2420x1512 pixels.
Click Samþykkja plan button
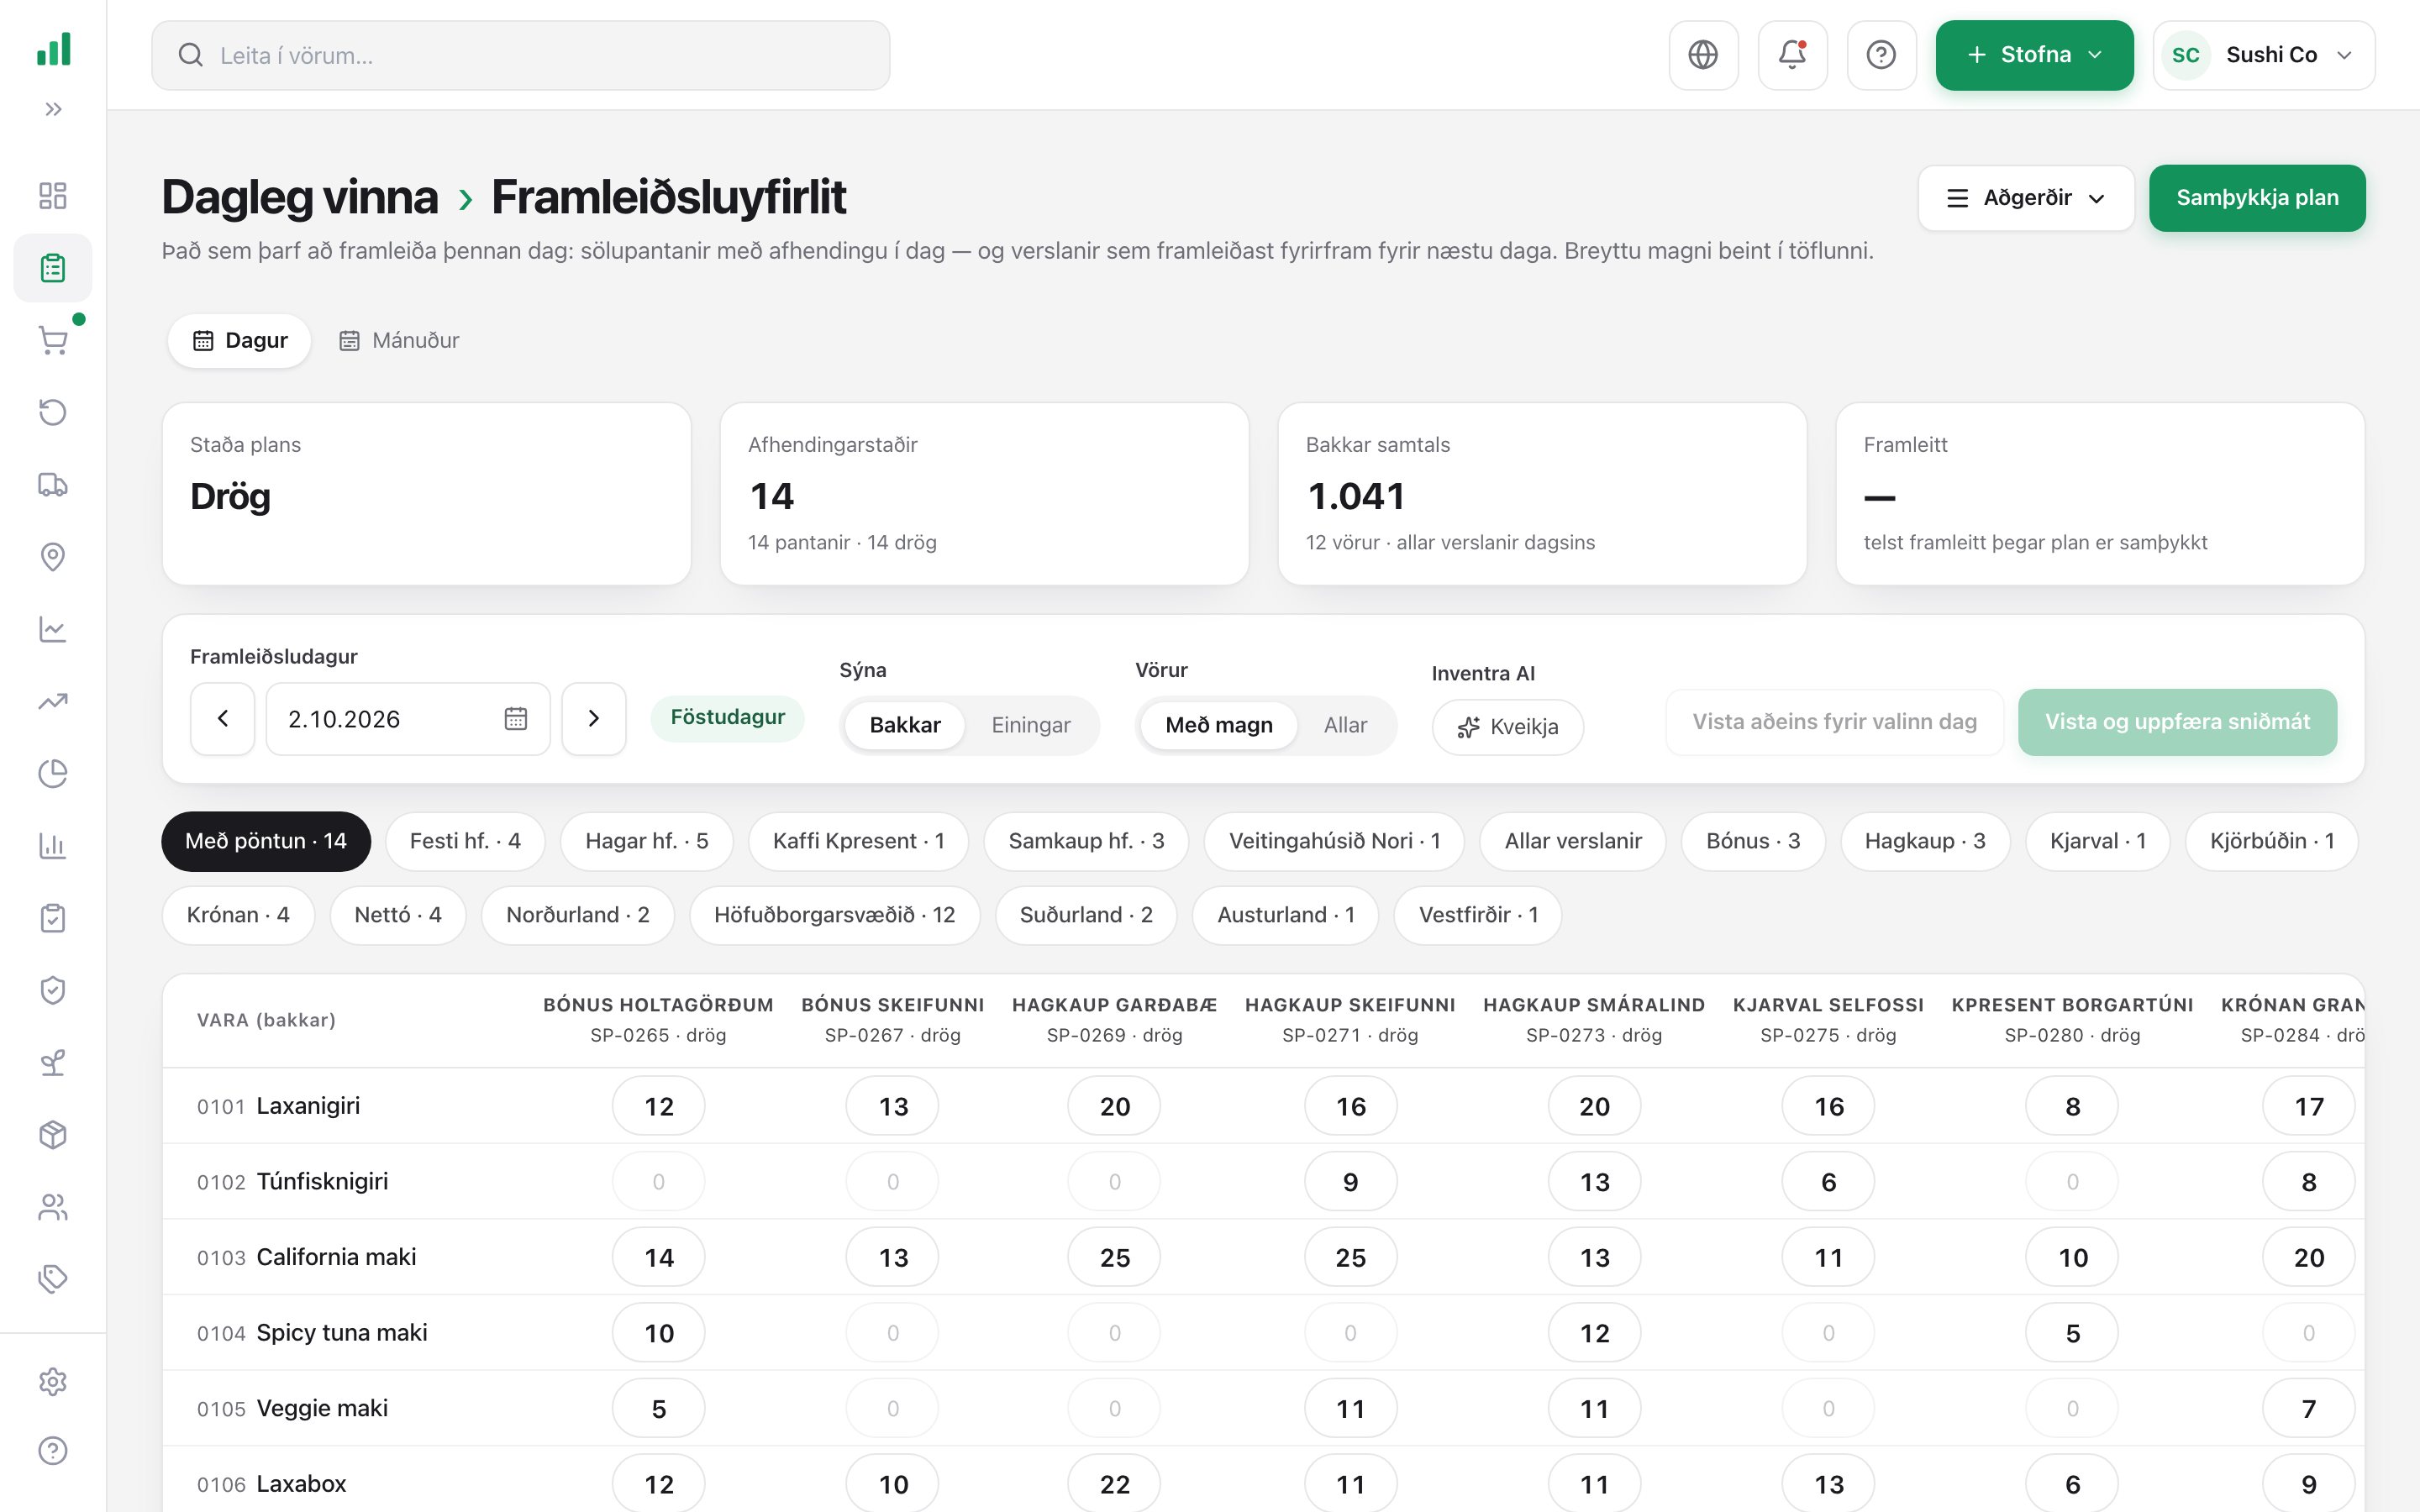(2257, 198)
